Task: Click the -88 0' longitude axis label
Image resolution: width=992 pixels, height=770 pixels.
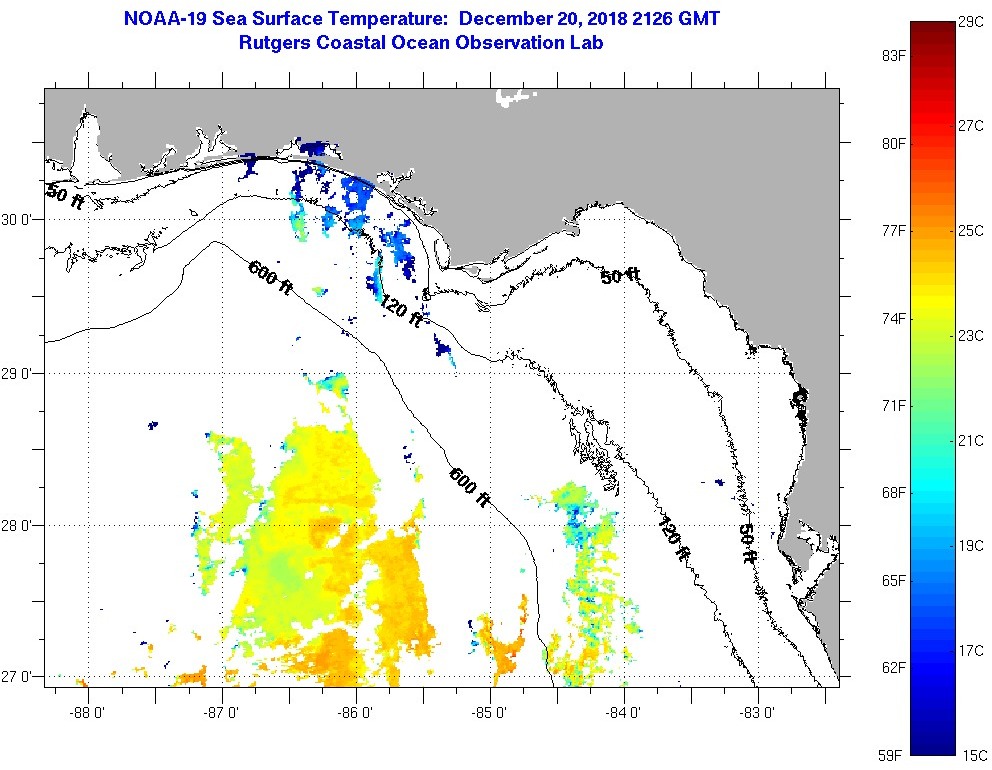Action: tap(89, 713)
